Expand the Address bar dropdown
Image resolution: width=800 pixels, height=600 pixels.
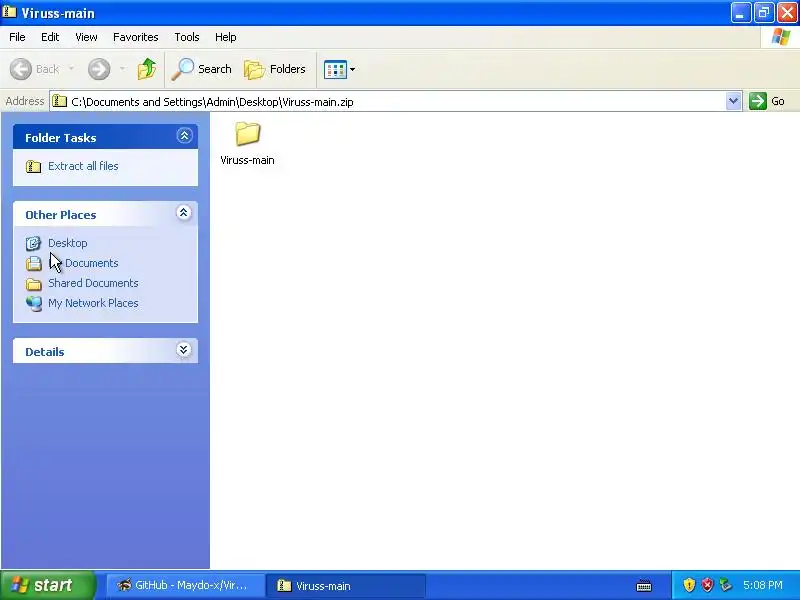733,101
